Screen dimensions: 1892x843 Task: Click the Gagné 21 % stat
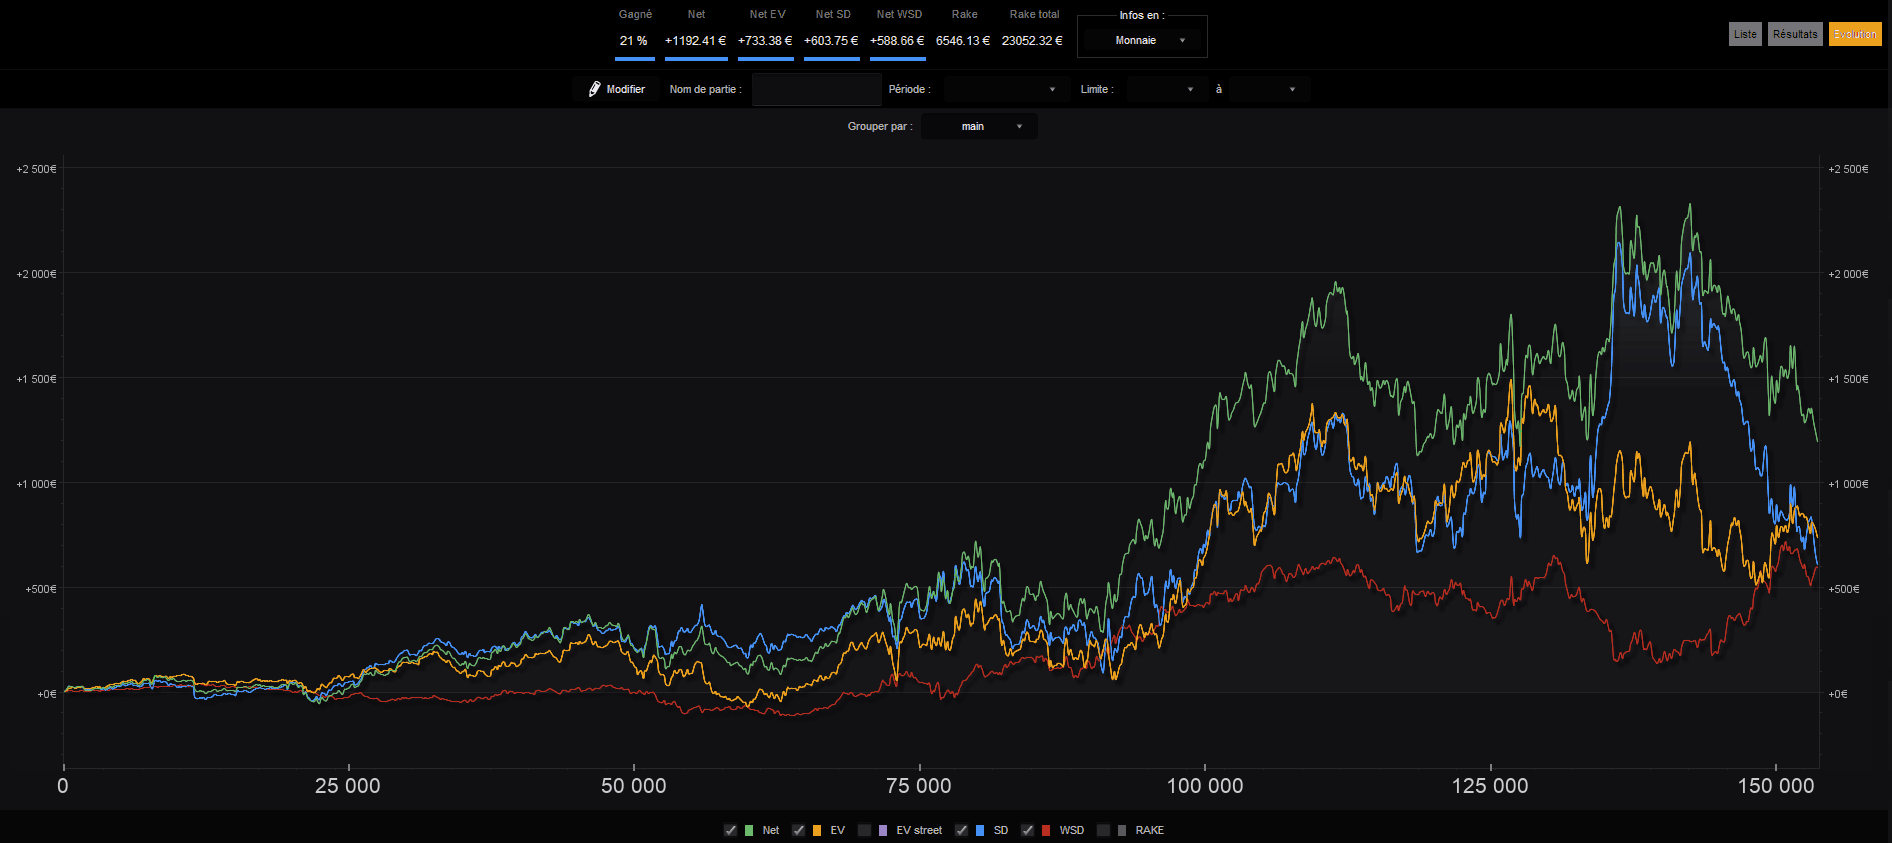(x=634, y=41)
